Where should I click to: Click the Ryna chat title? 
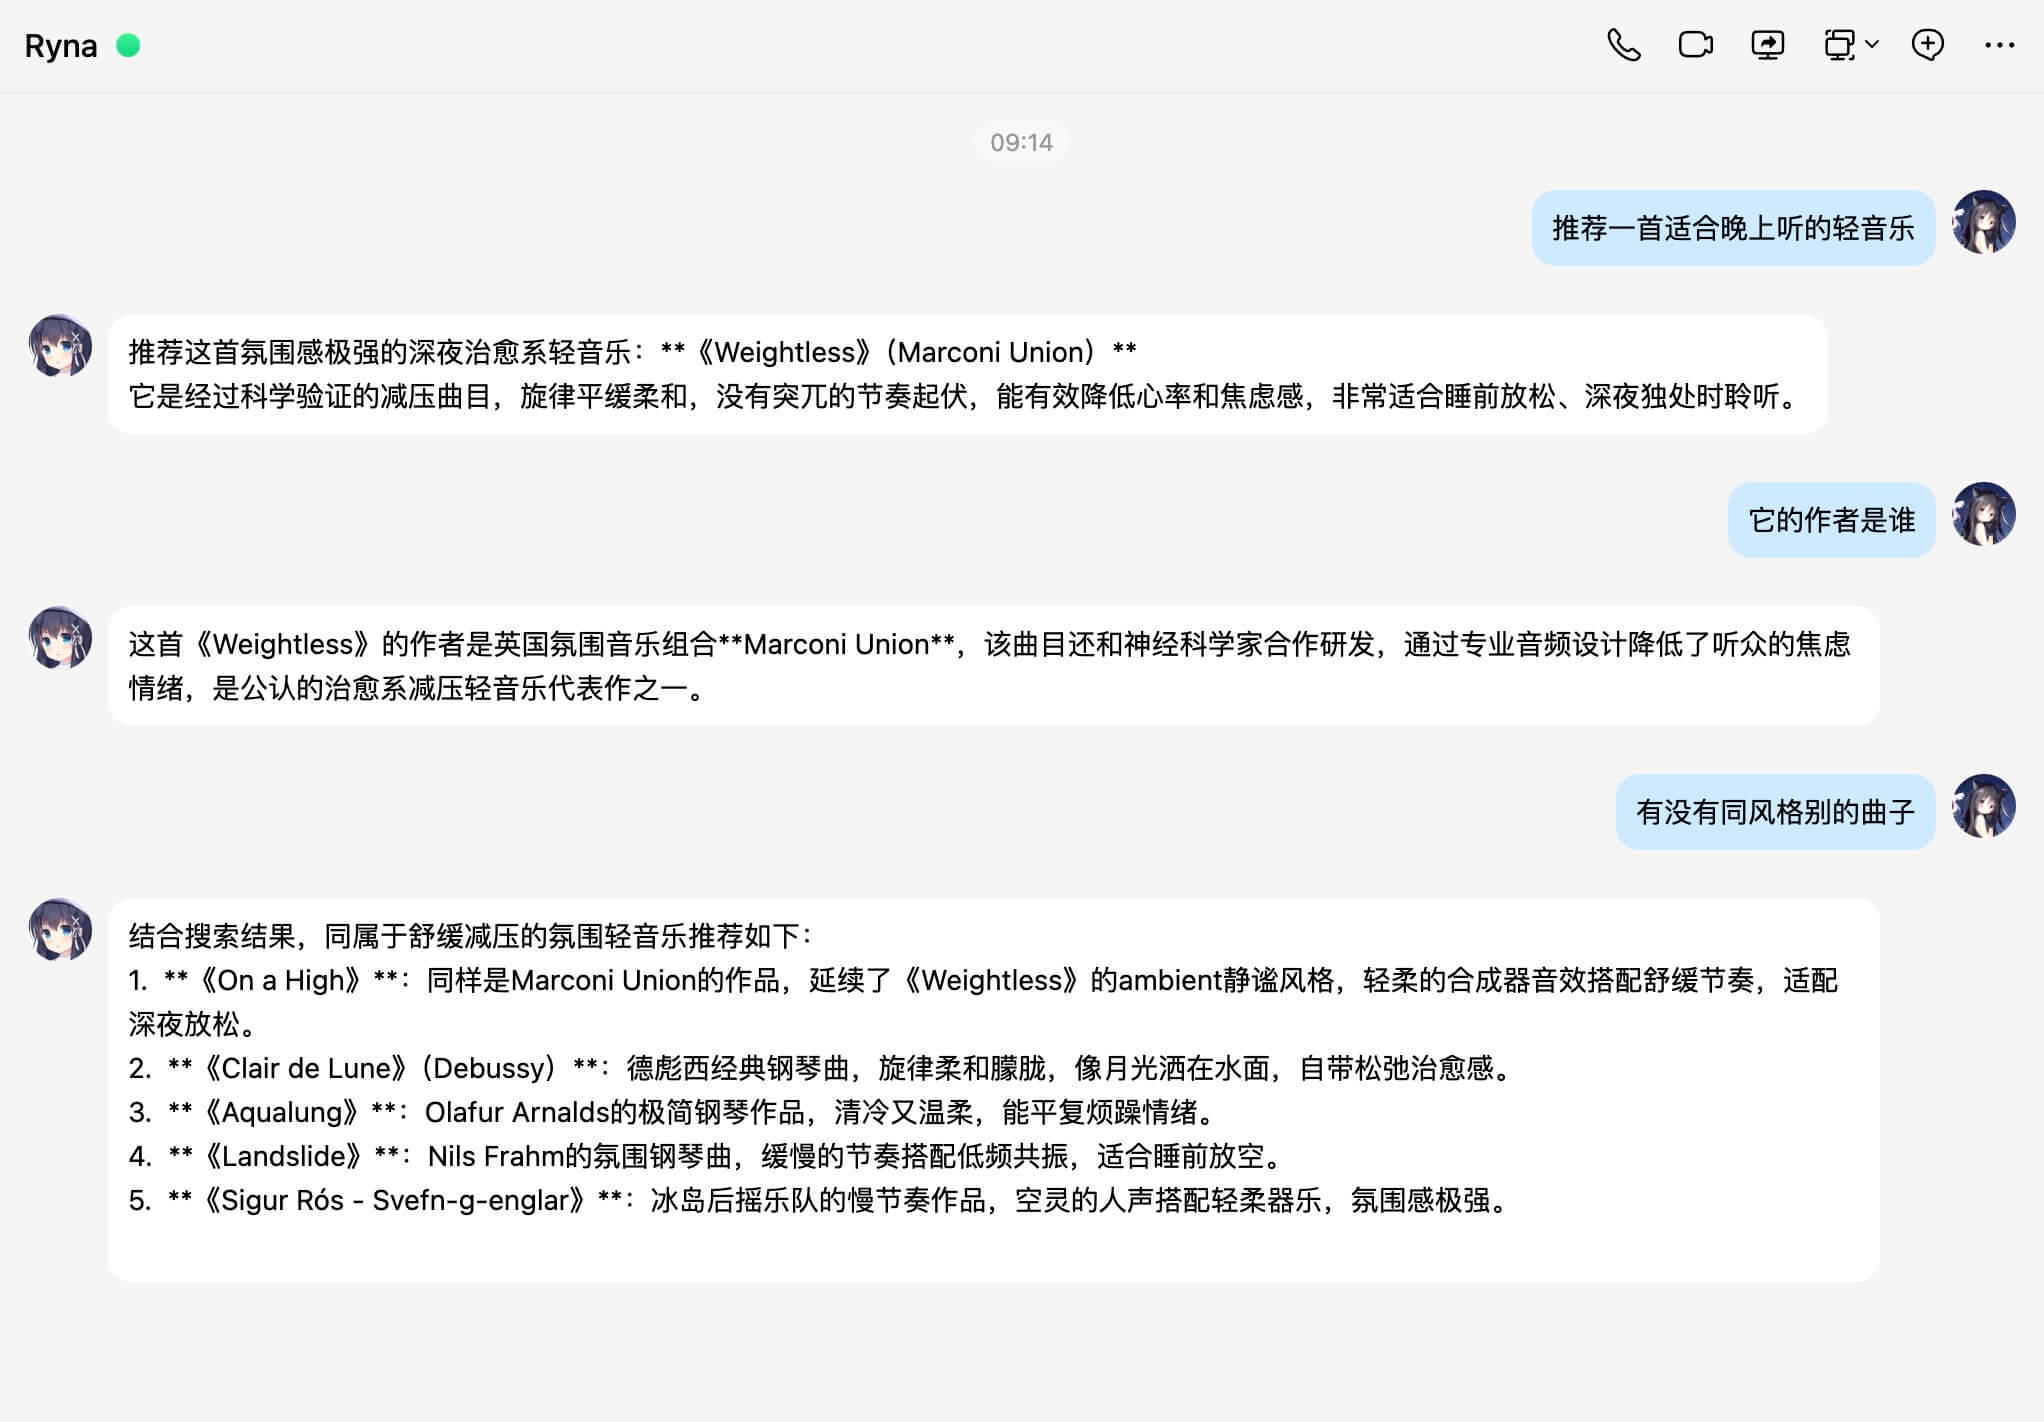[61, 46]
